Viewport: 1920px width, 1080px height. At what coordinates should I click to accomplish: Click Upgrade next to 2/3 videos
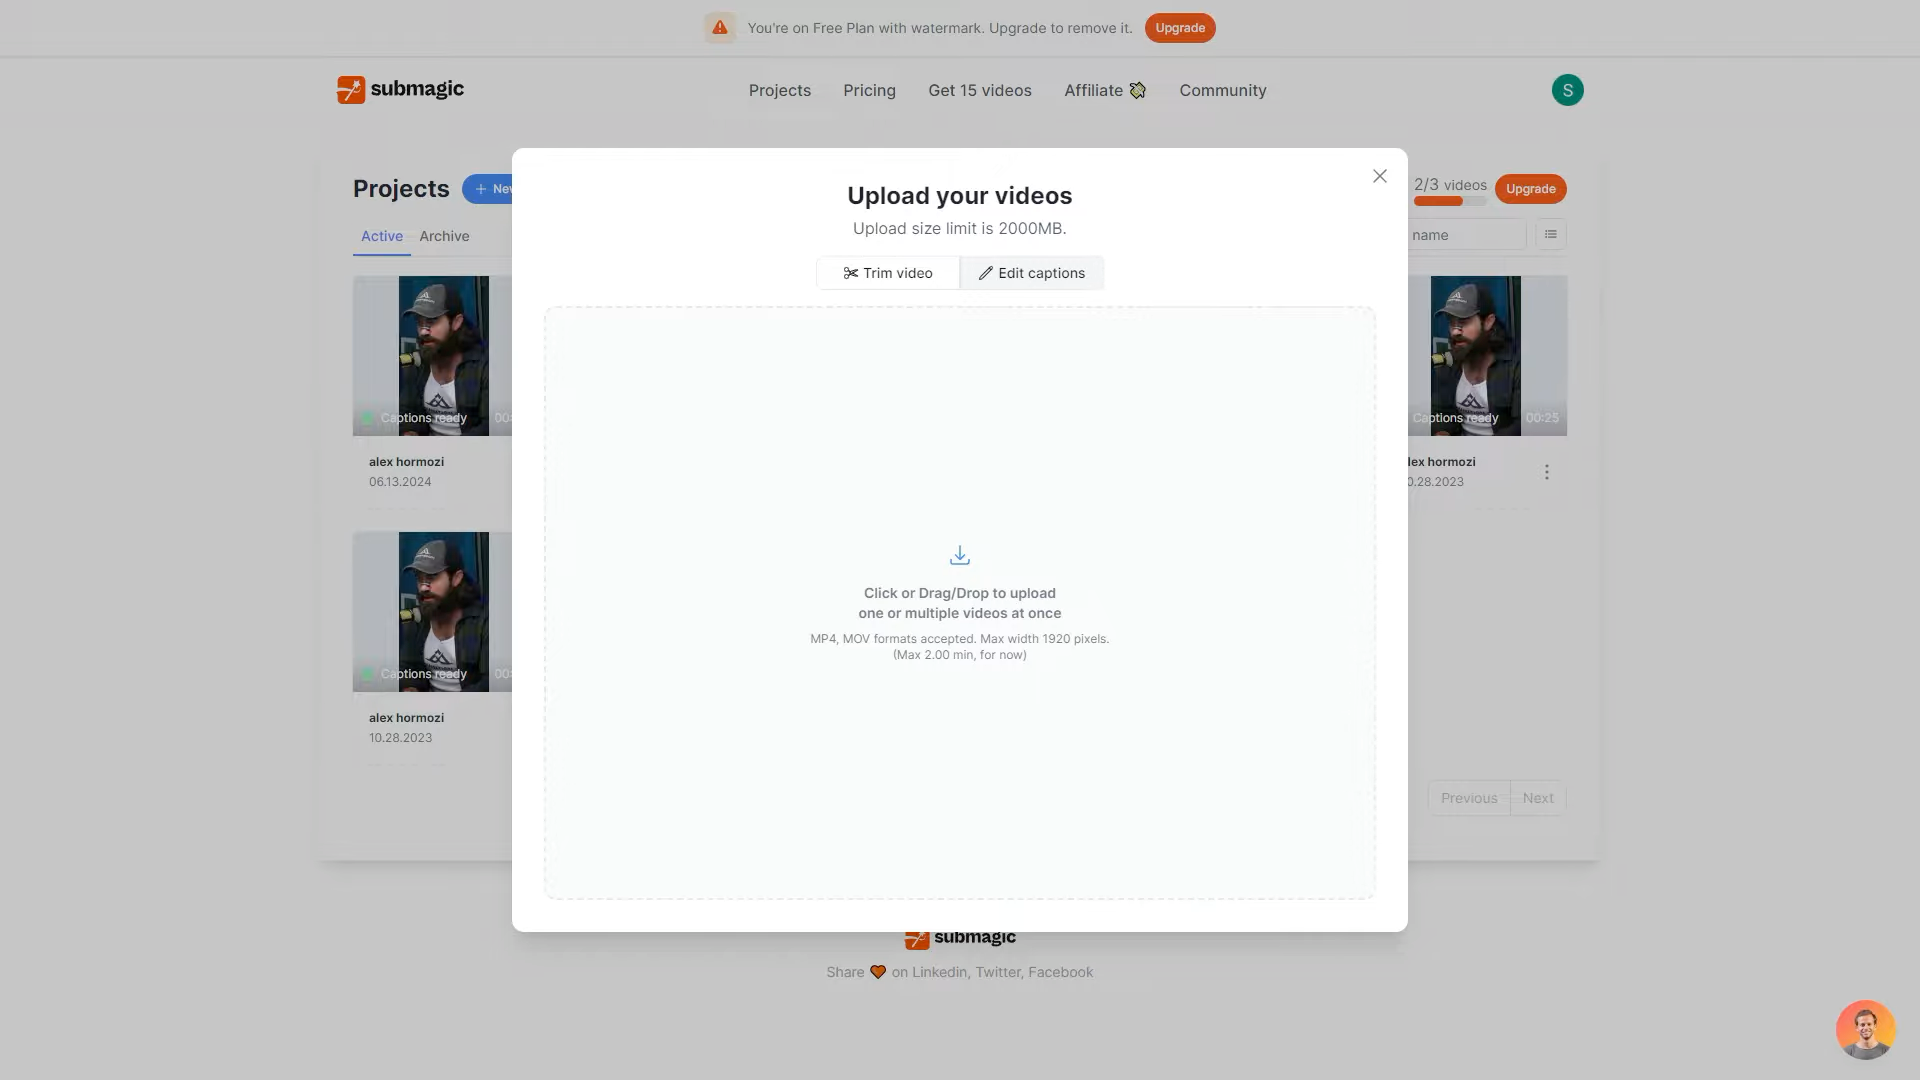[1530, 189]
